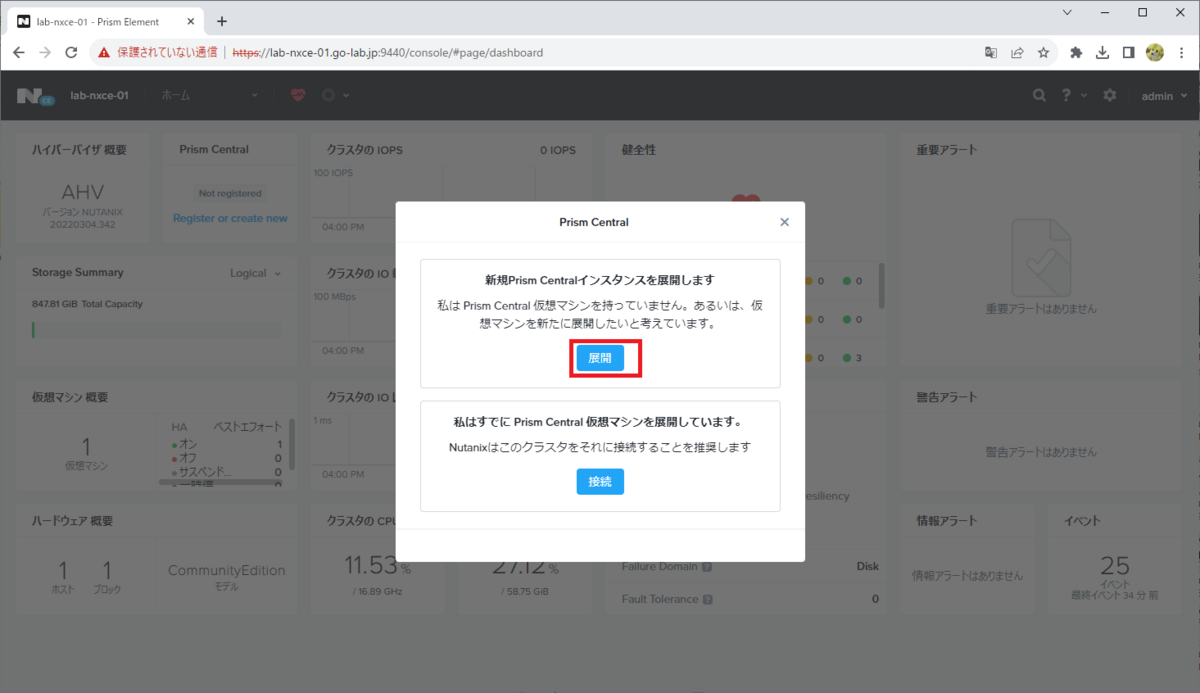The width and height of the screenshot is (1200, 693).
Task: Open the extensions puzzle icon
Action: pos(1076,52)
